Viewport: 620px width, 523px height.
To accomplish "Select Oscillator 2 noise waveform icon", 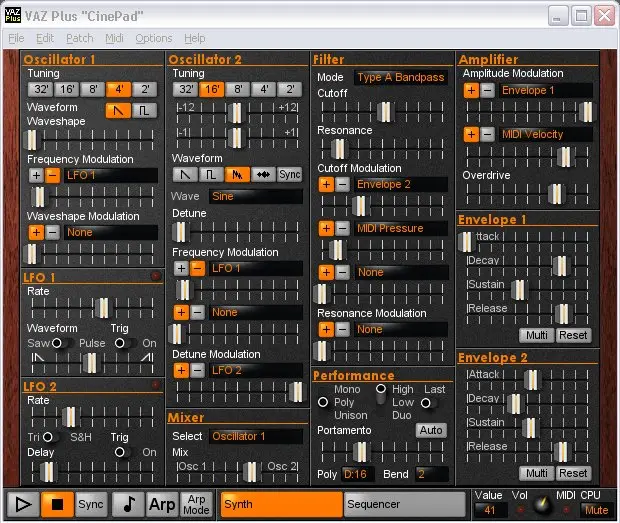I will [263, 174].
